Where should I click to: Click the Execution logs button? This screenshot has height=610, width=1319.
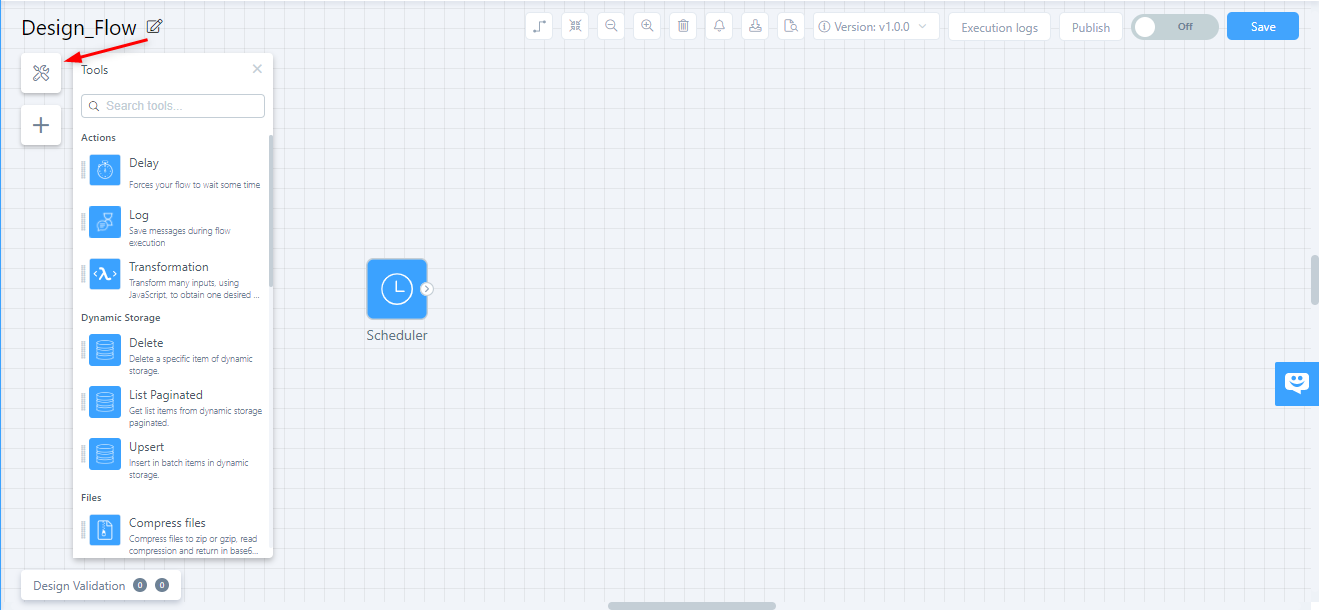coord(999,27)
